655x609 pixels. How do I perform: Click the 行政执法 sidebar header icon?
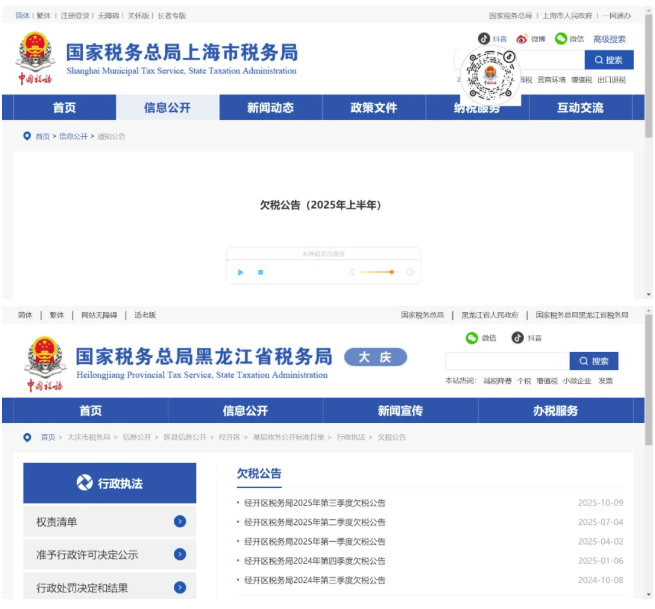tap(85, 483)
